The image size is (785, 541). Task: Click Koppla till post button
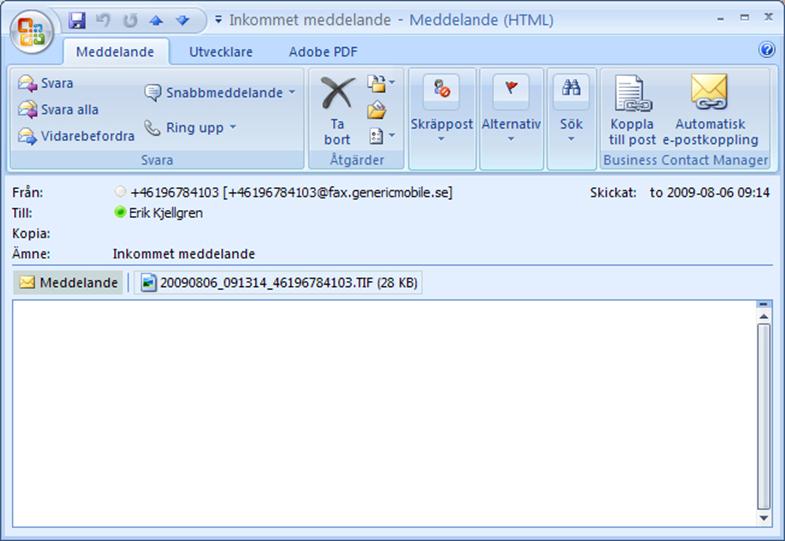632,111
